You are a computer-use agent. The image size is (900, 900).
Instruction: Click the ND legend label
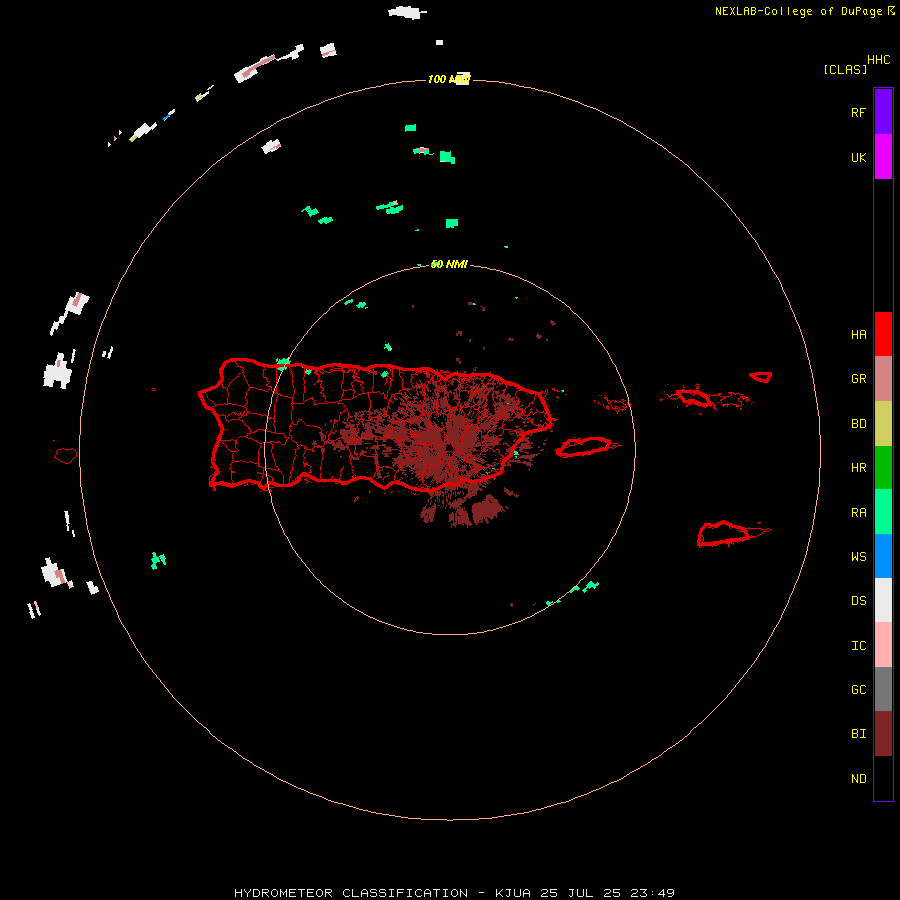[x=858, y=778]
